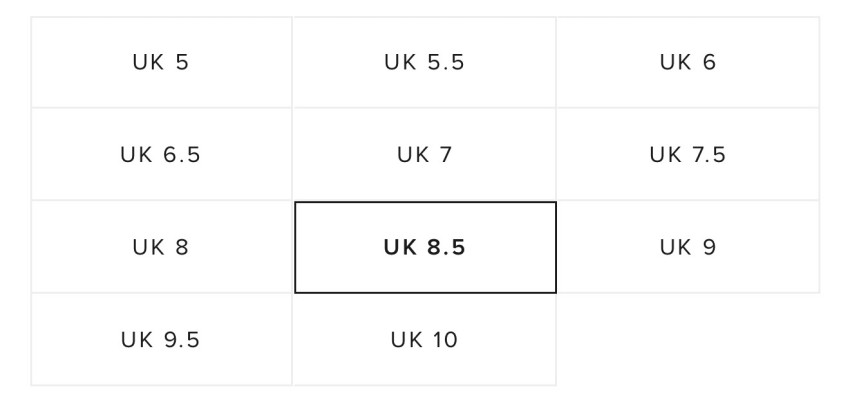Change the selection to UK 6
The height and width of the screenshot is (414, 850).
click(x=688, y=62)
